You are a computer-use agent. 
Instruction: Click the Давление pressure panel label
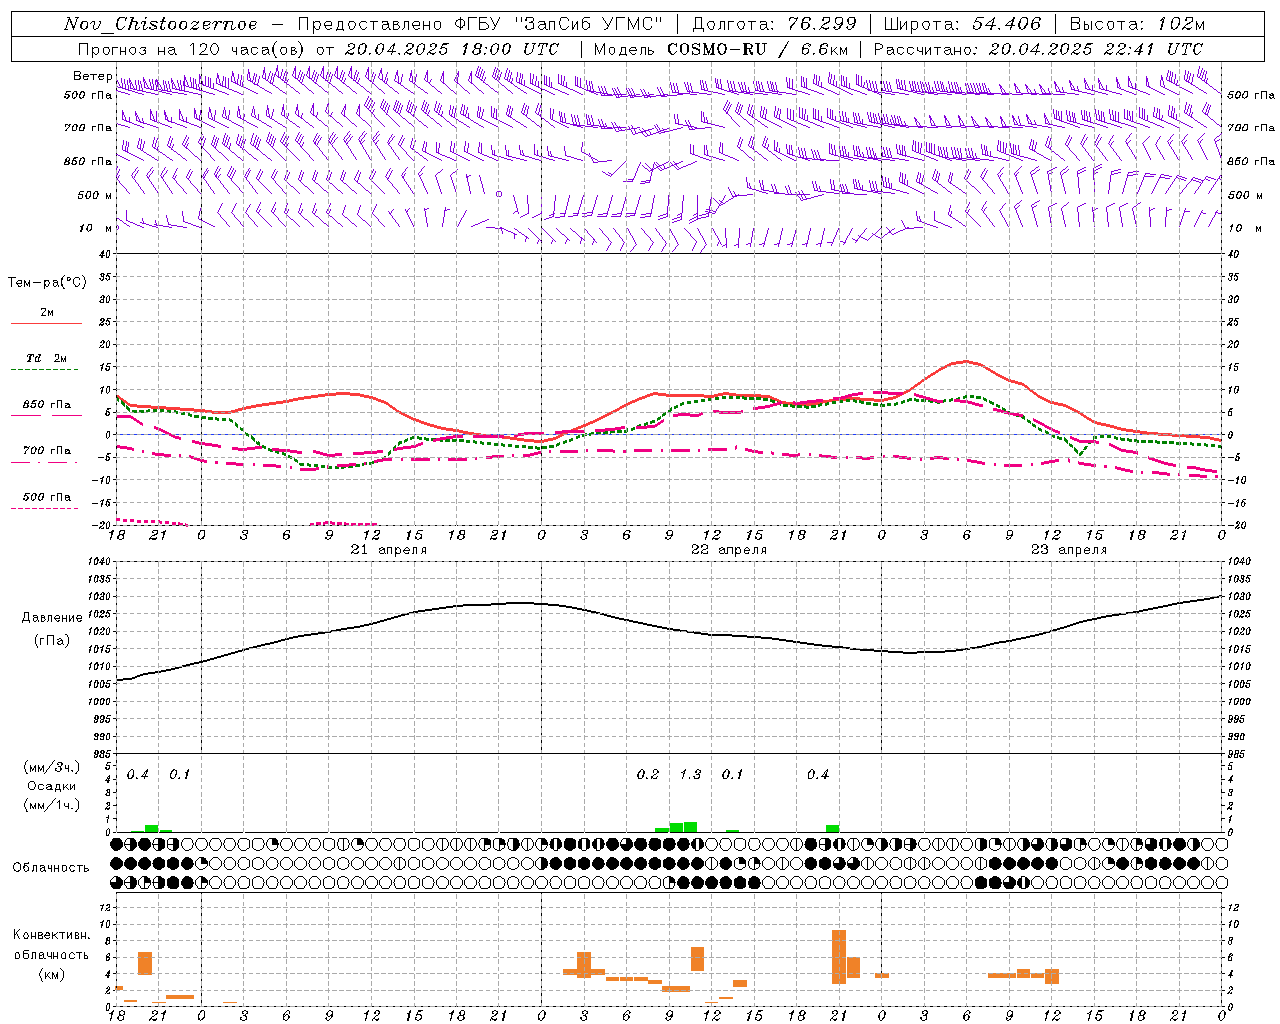[x=52, y=618]
